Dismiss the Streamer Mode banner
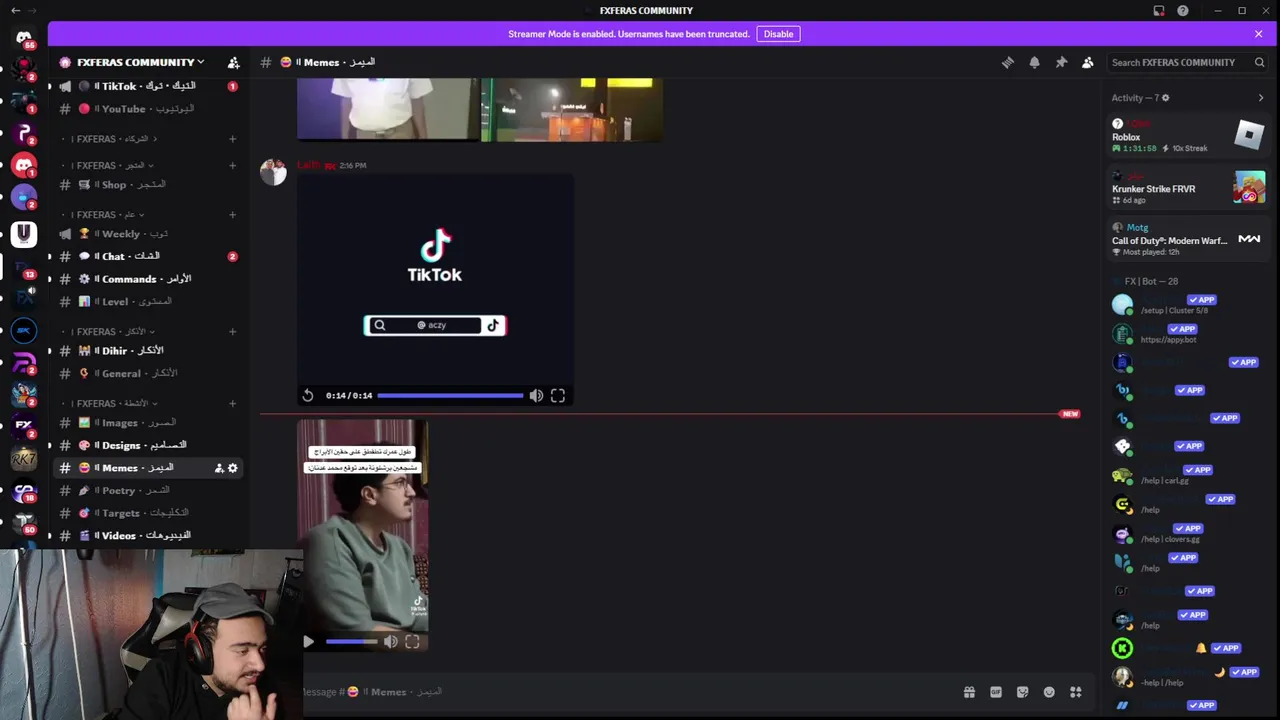This screenshot has height=720, width=1280. [x=1258, y=34]
